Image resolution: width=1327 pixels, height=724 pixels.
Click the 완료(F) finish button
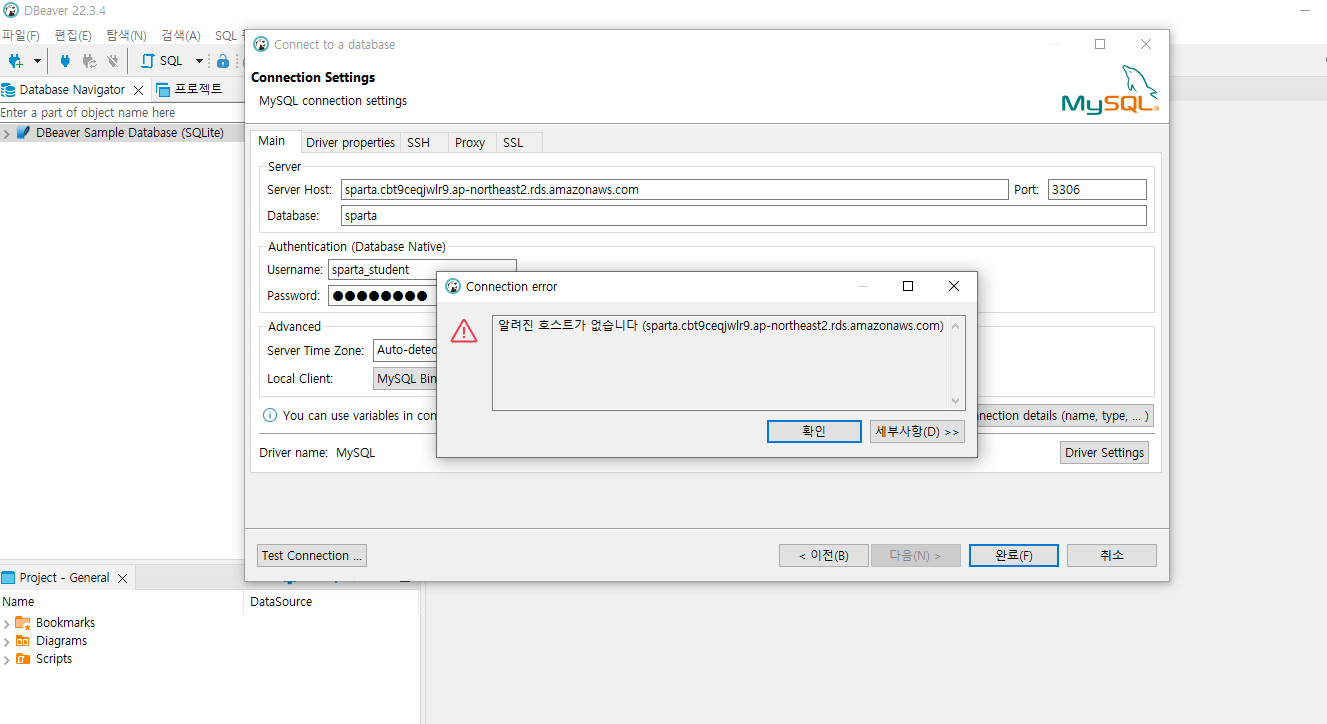point(1014,555)
